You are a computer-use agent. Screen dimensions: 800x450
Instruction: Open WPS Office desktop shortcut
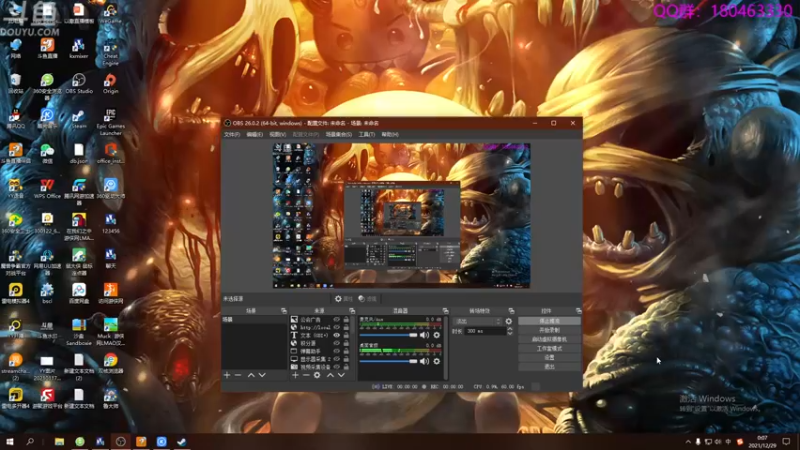pos(47,189)
